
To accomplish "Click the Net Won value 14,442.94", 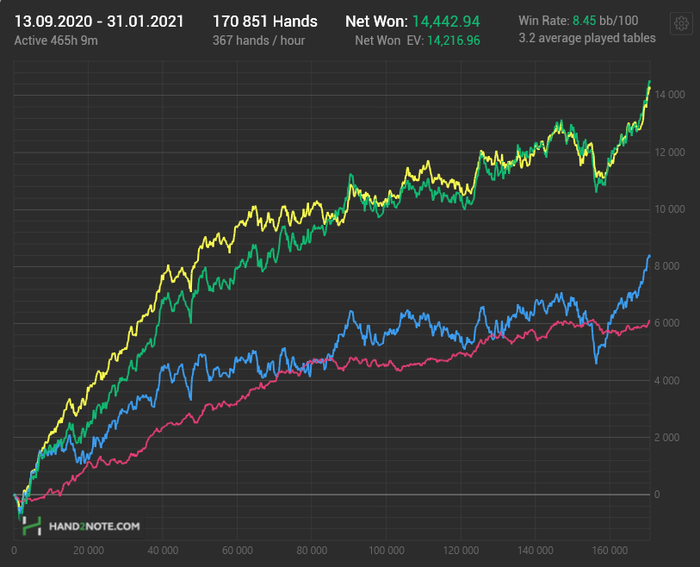I will [446, 21].
